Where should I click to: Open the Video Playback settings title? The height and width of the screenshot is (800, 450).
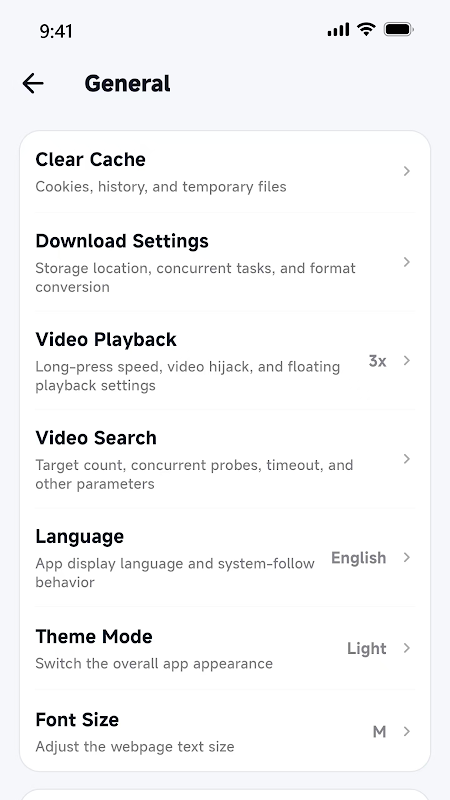coord(106,339)
